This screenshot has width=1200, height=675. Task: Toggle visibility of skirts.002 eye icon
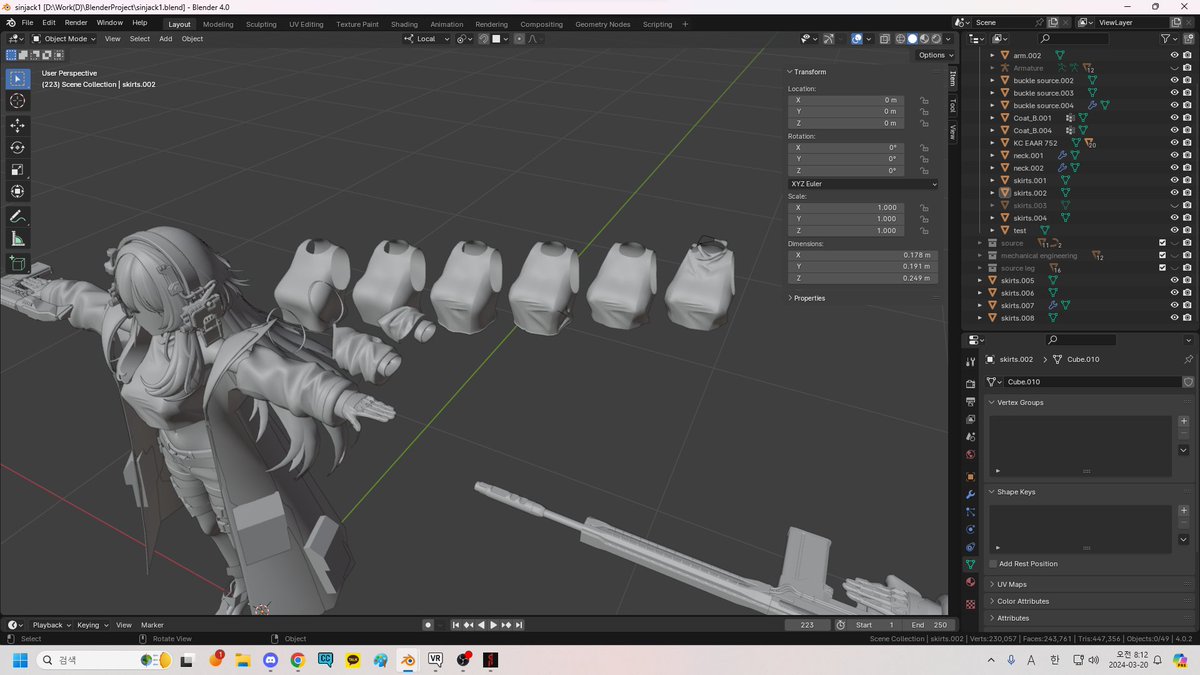(1174, 193)
